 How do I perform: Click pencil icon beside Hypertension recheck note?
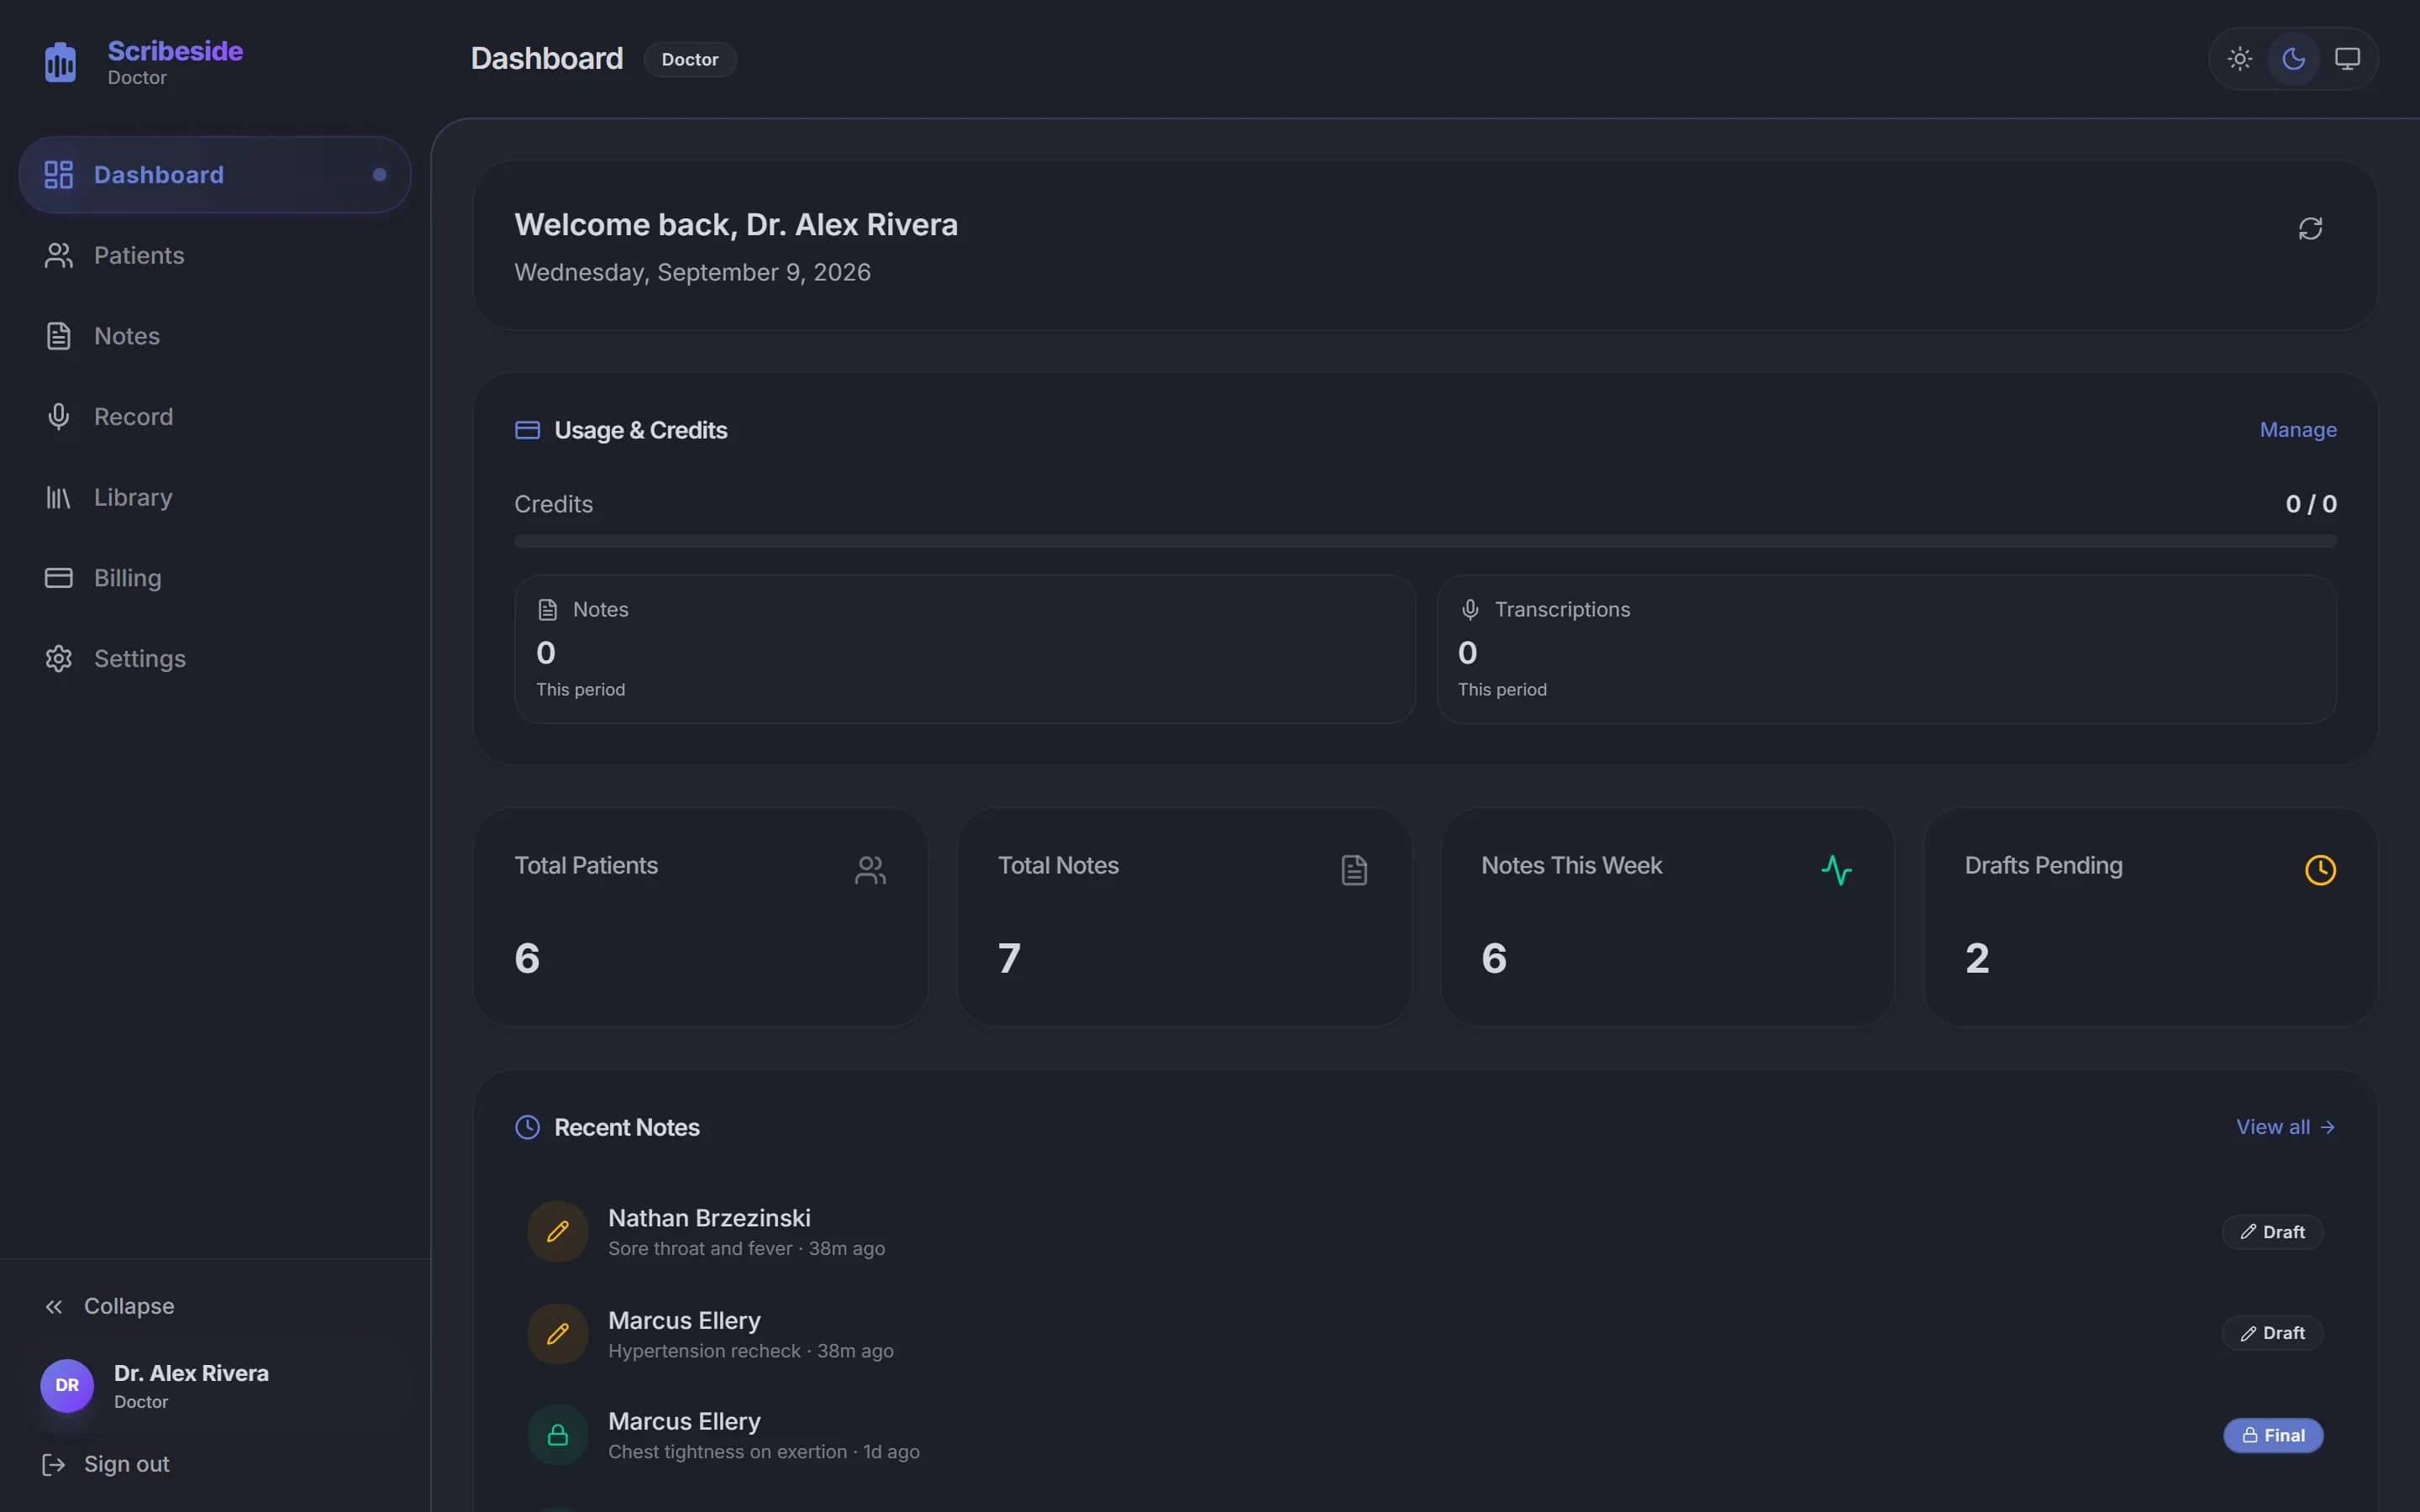coord(558,1334)
